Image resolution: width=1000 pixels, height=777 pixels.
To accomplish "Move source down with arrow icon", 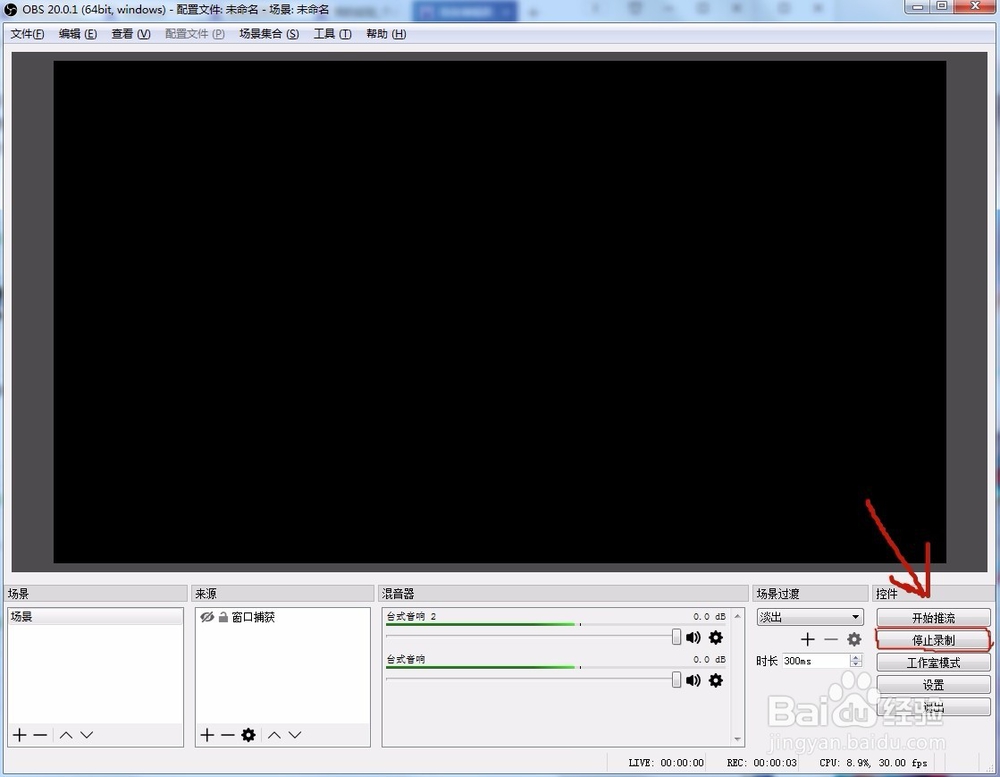I will [x=295, y=735].
